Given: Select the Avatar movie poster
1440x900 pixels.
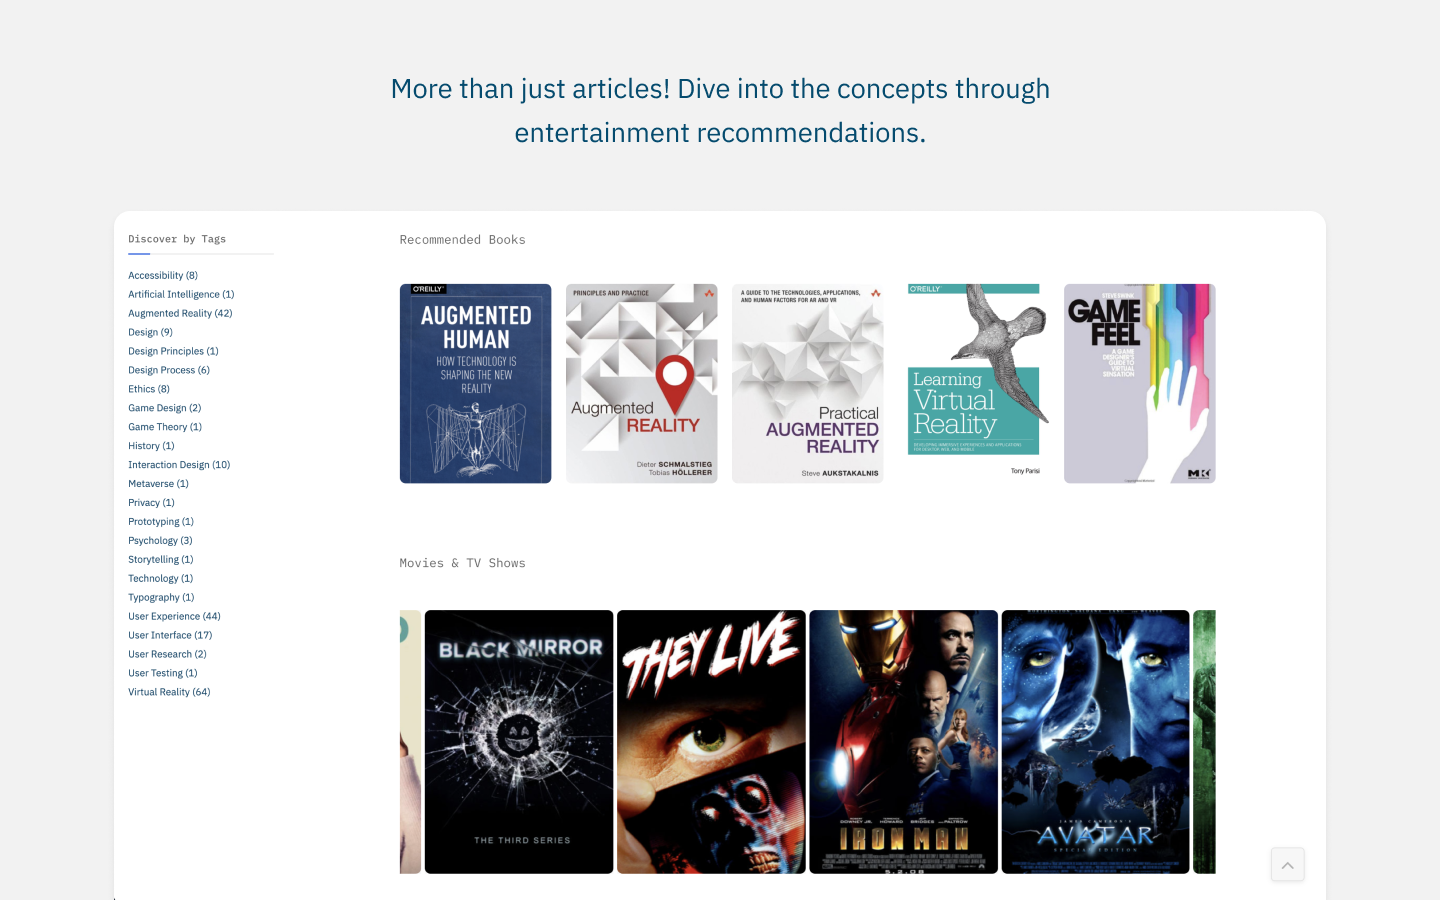Looking at the screenshot, I should tap(1096, 742).
